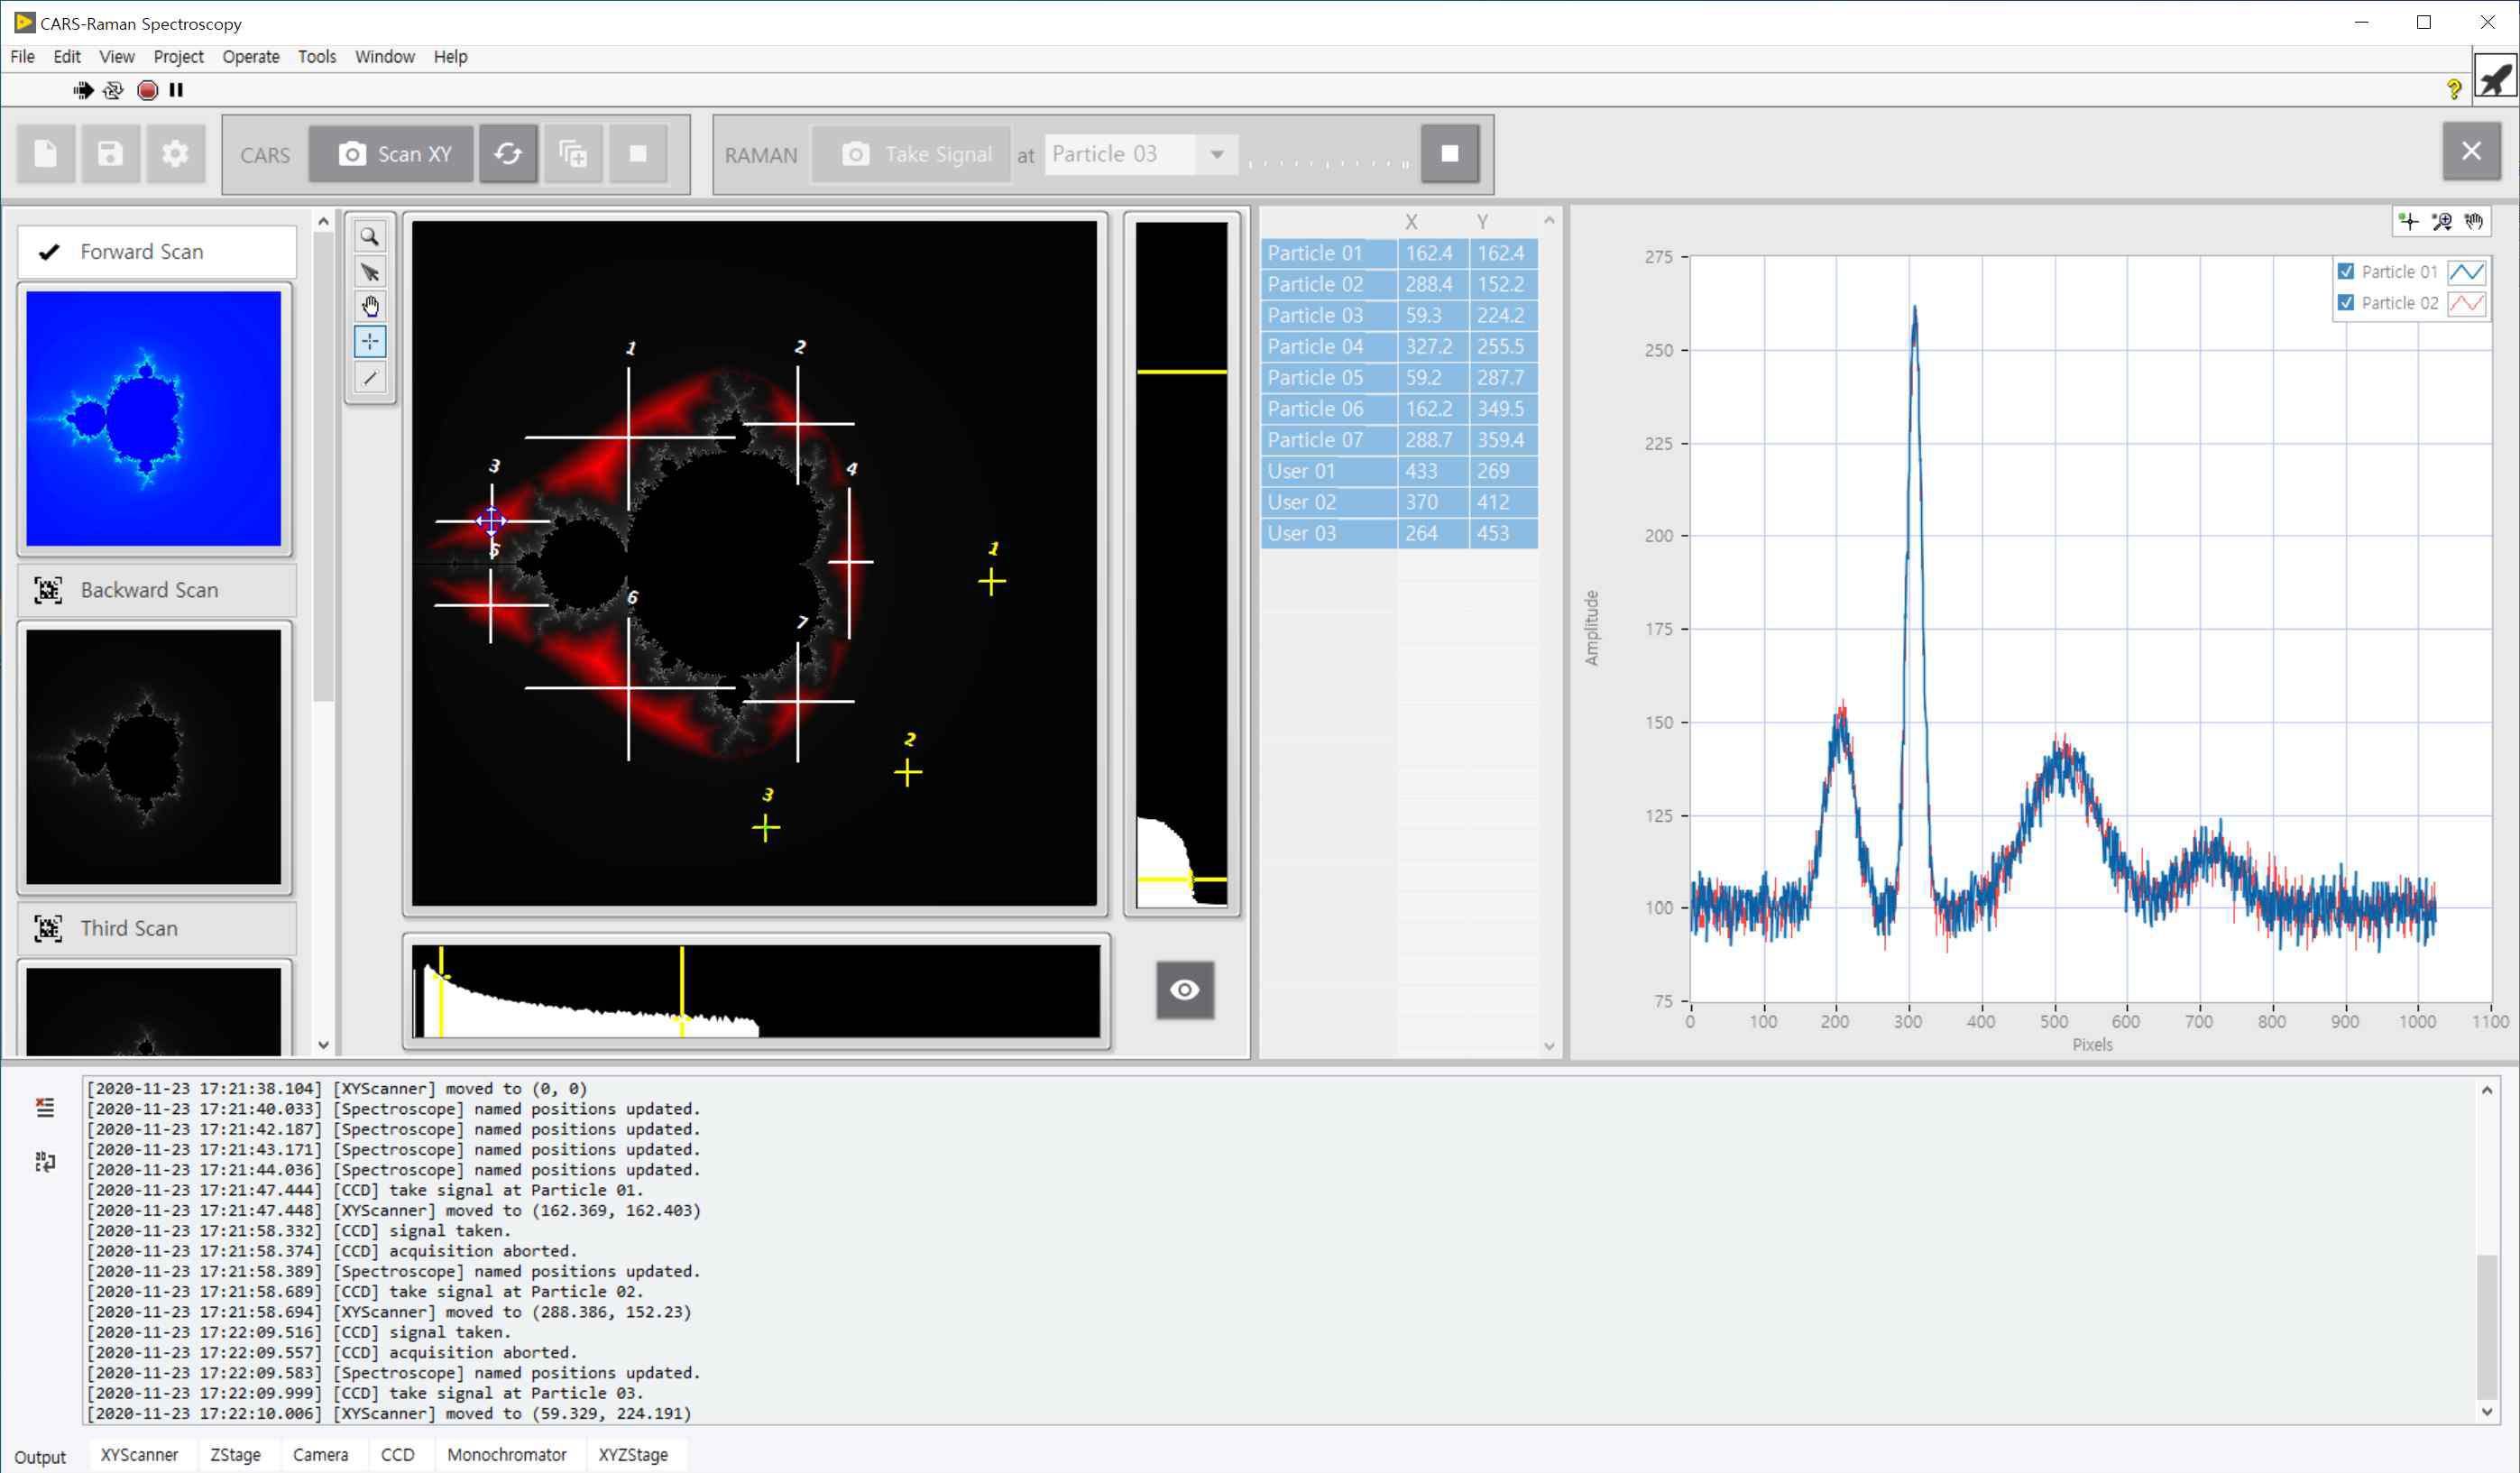2520x1473 pixels.
Task: Expand the Window menu in menu bar
Action: click(x=384, y=56)
